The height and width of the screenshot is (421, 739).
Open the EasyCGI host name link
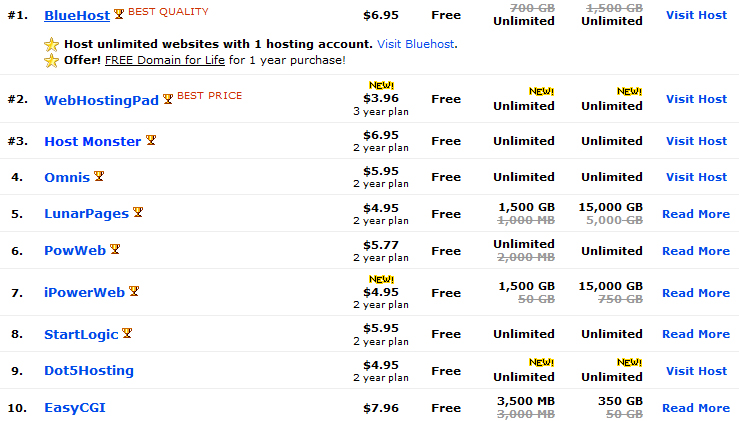75,408
